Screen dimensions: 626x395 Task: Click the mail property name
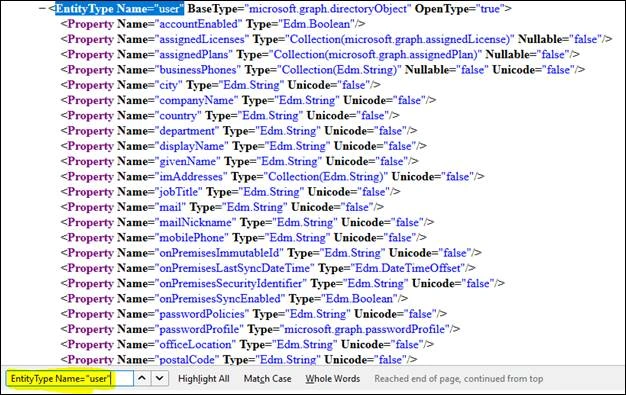pyautogui.click(x=170, y=207)
